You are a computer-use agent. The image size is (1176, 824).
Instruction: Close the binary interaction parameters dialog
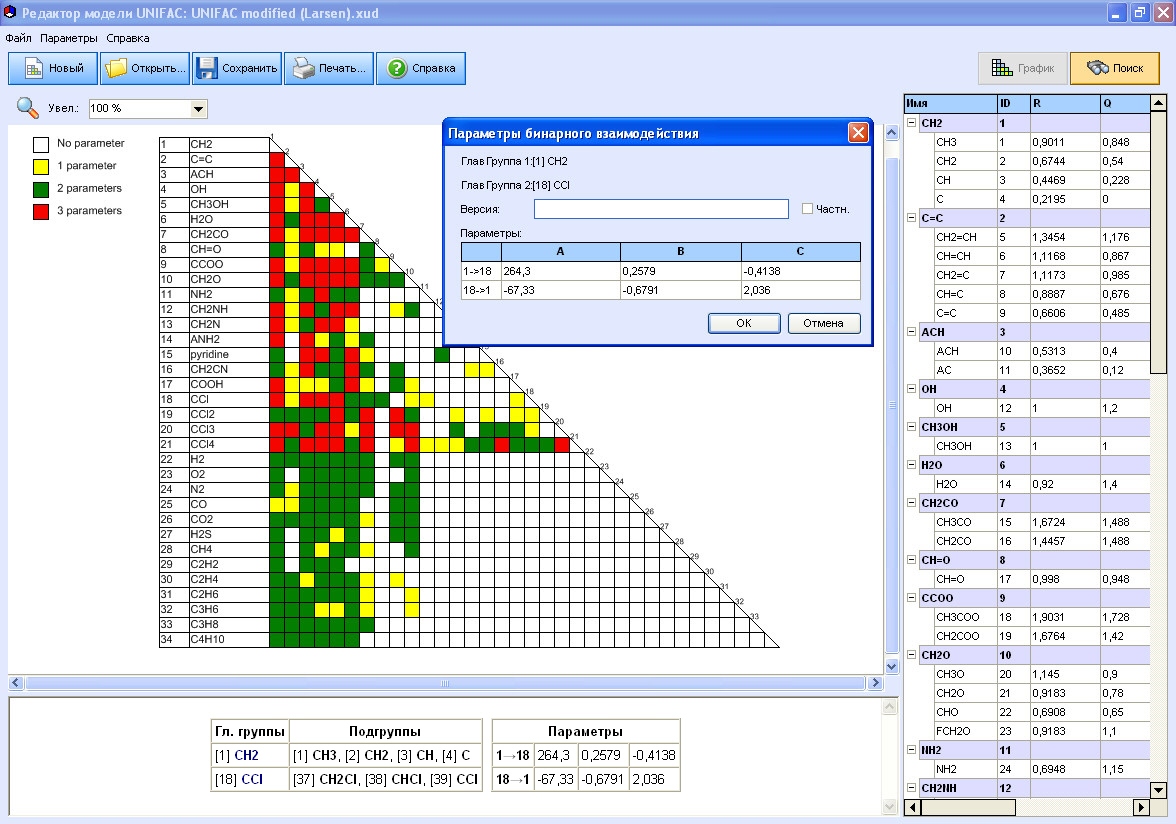click(x=858, y=133)
